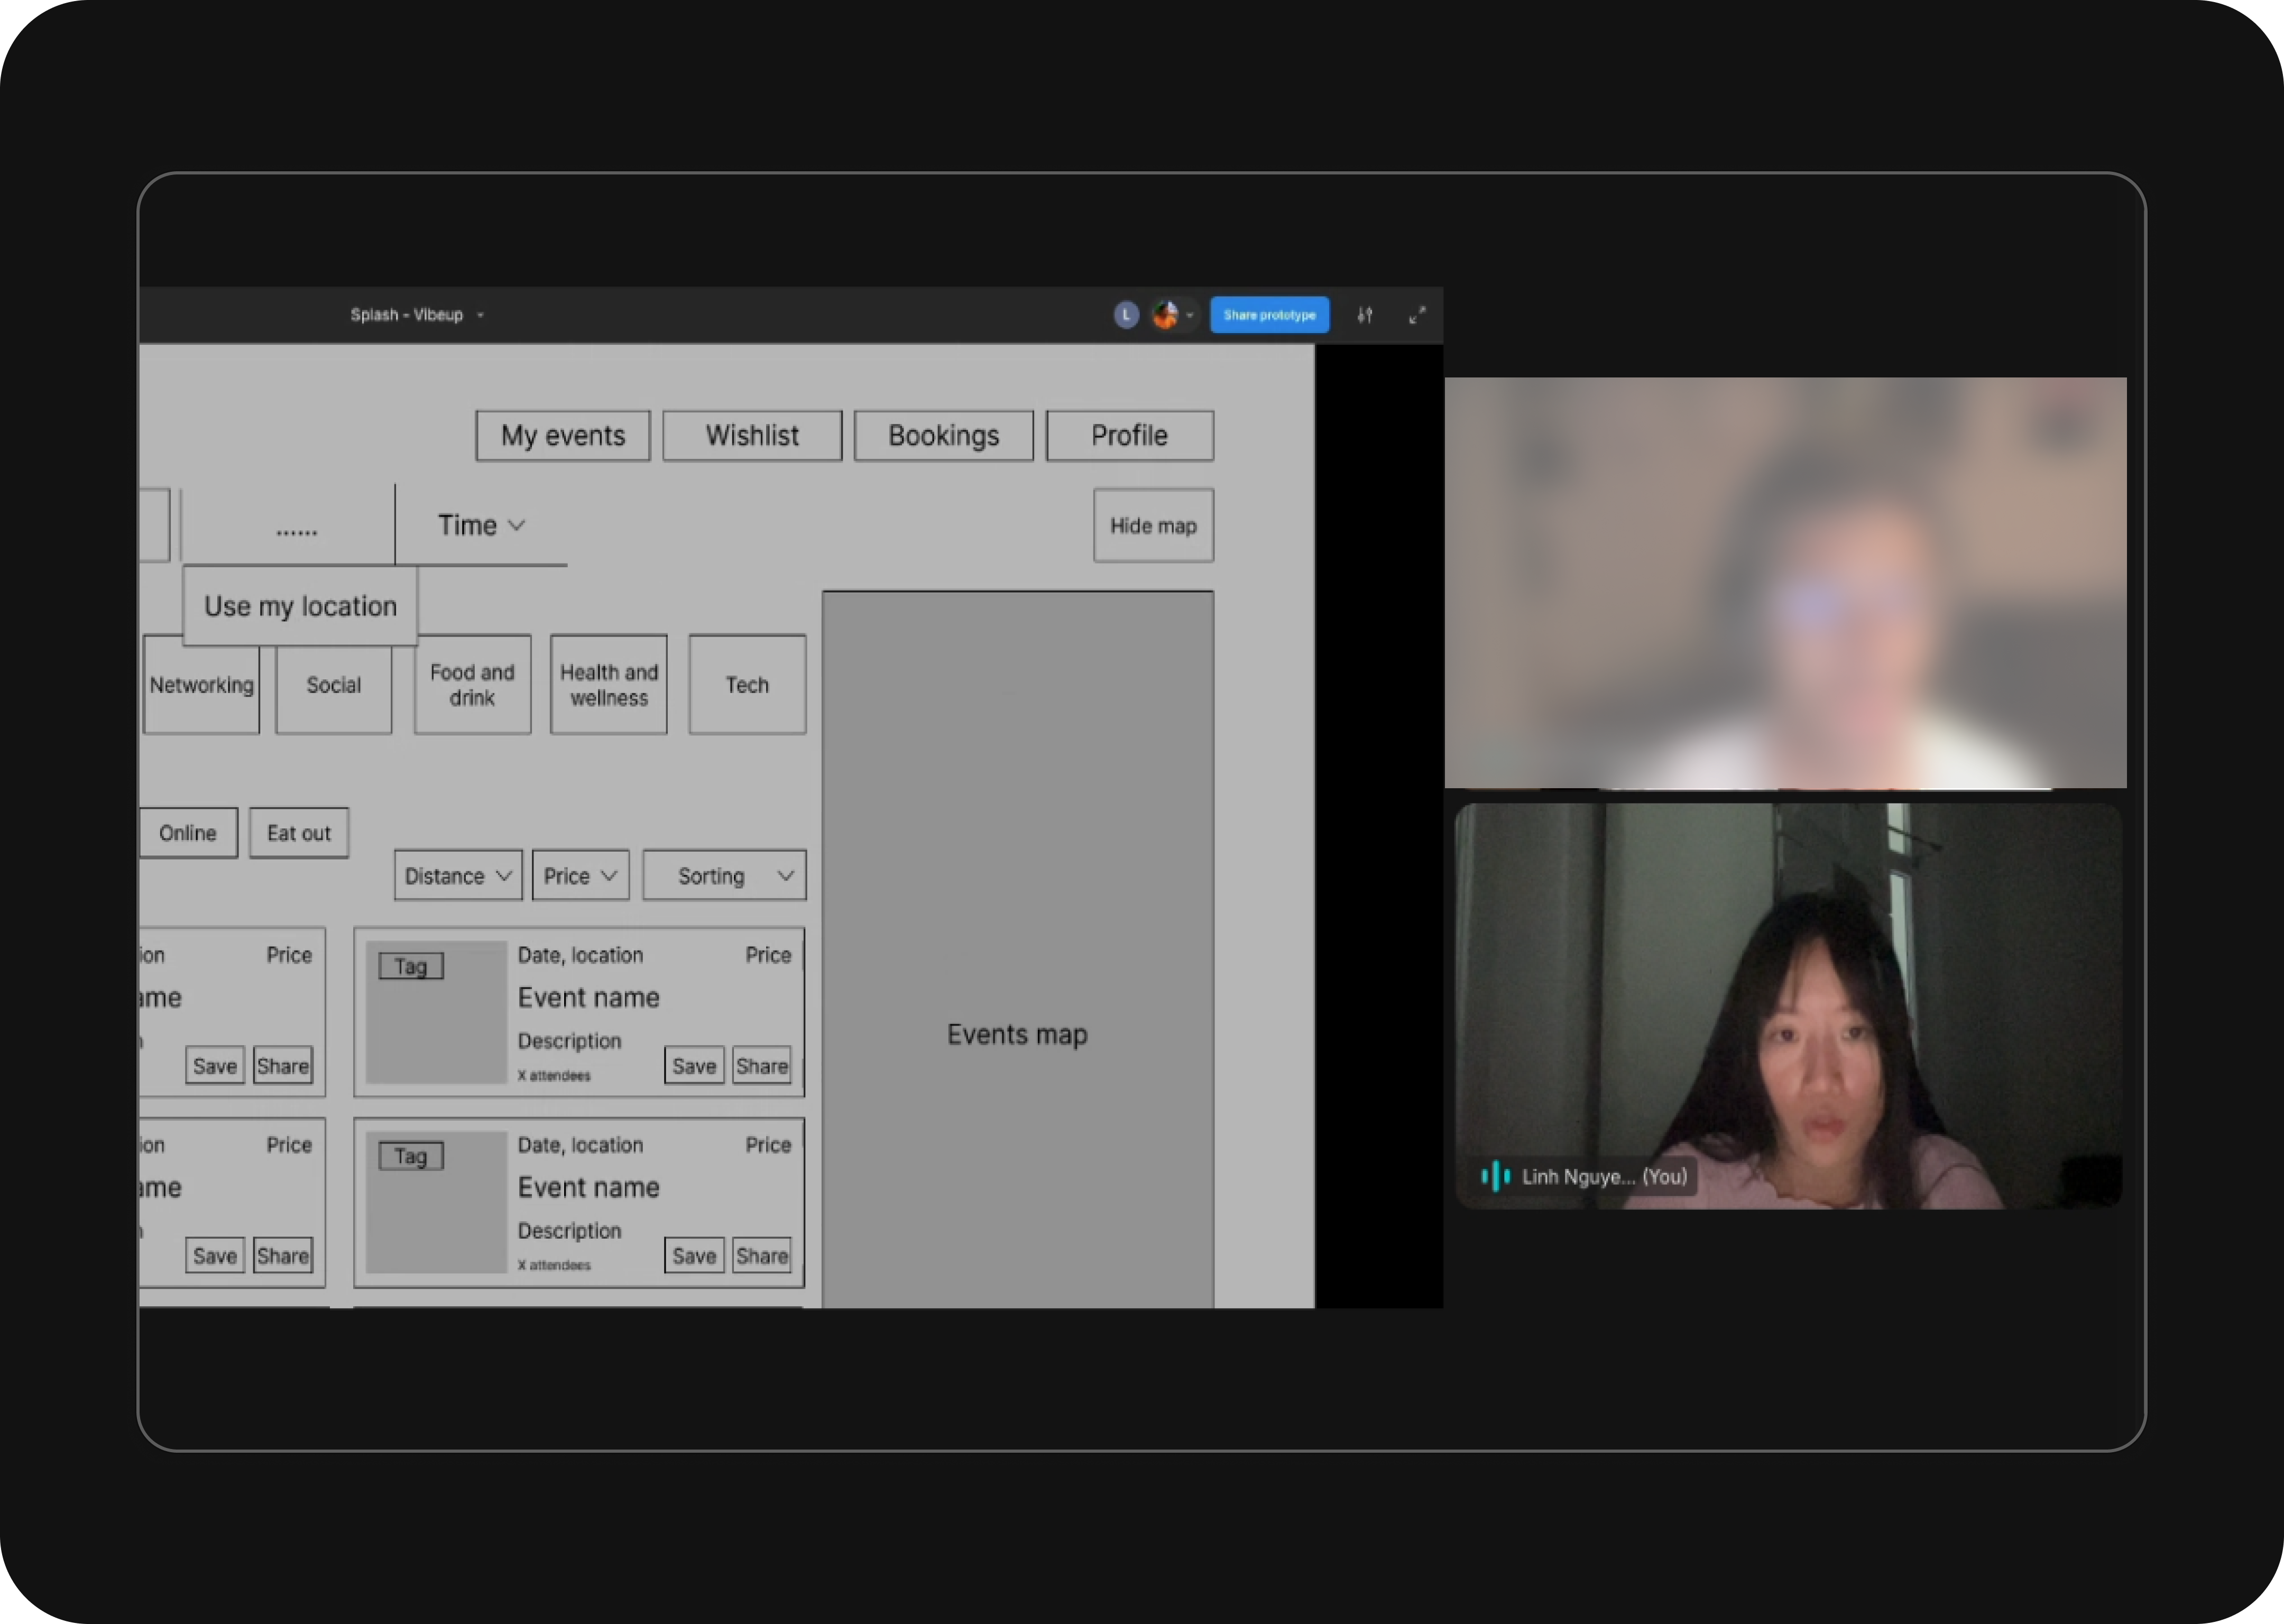
Task: Click Save on the first full event card
Action: click(x=694, y=1066)
